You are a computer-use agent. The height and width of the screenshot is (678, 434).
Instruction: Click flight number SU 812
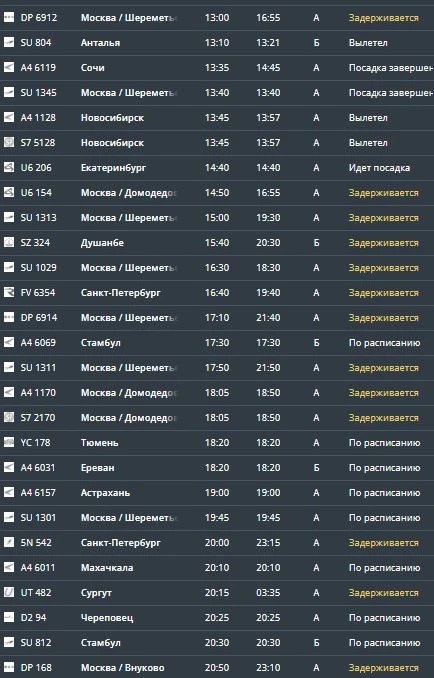click(x=36, y=643)
